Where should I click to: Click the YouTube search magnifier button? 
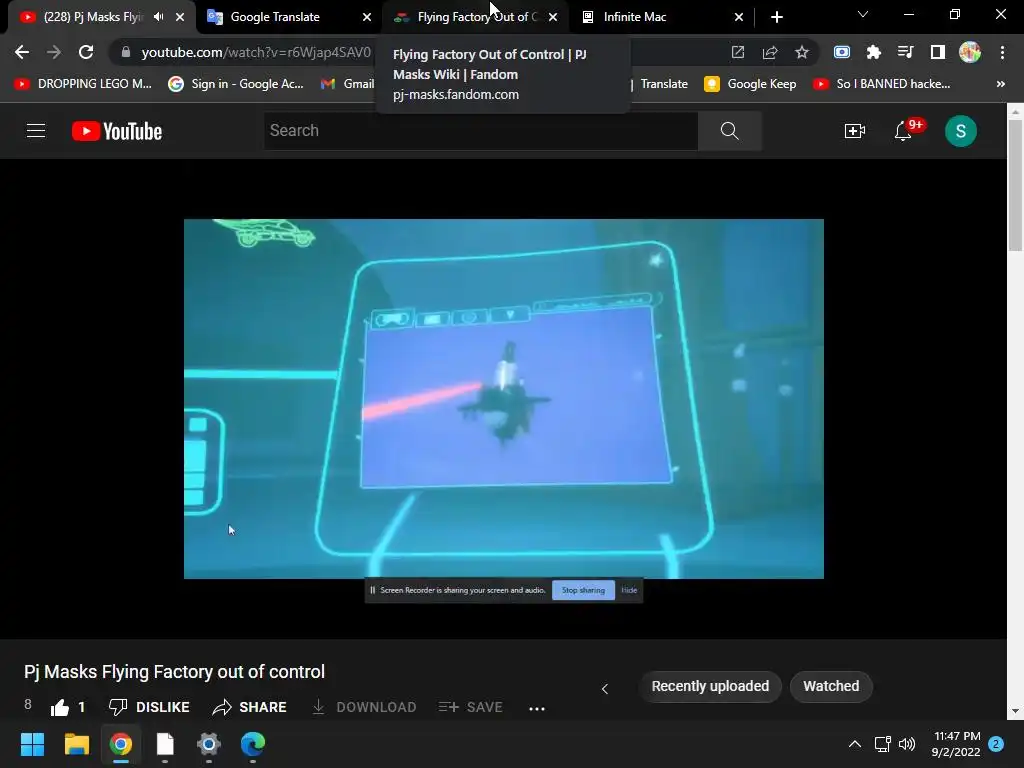pos(729,131)
